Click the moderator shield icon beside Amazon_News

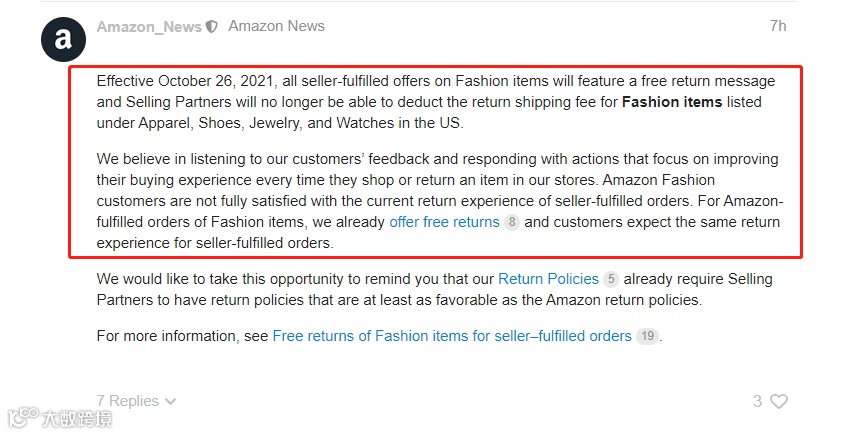(212, 26)
